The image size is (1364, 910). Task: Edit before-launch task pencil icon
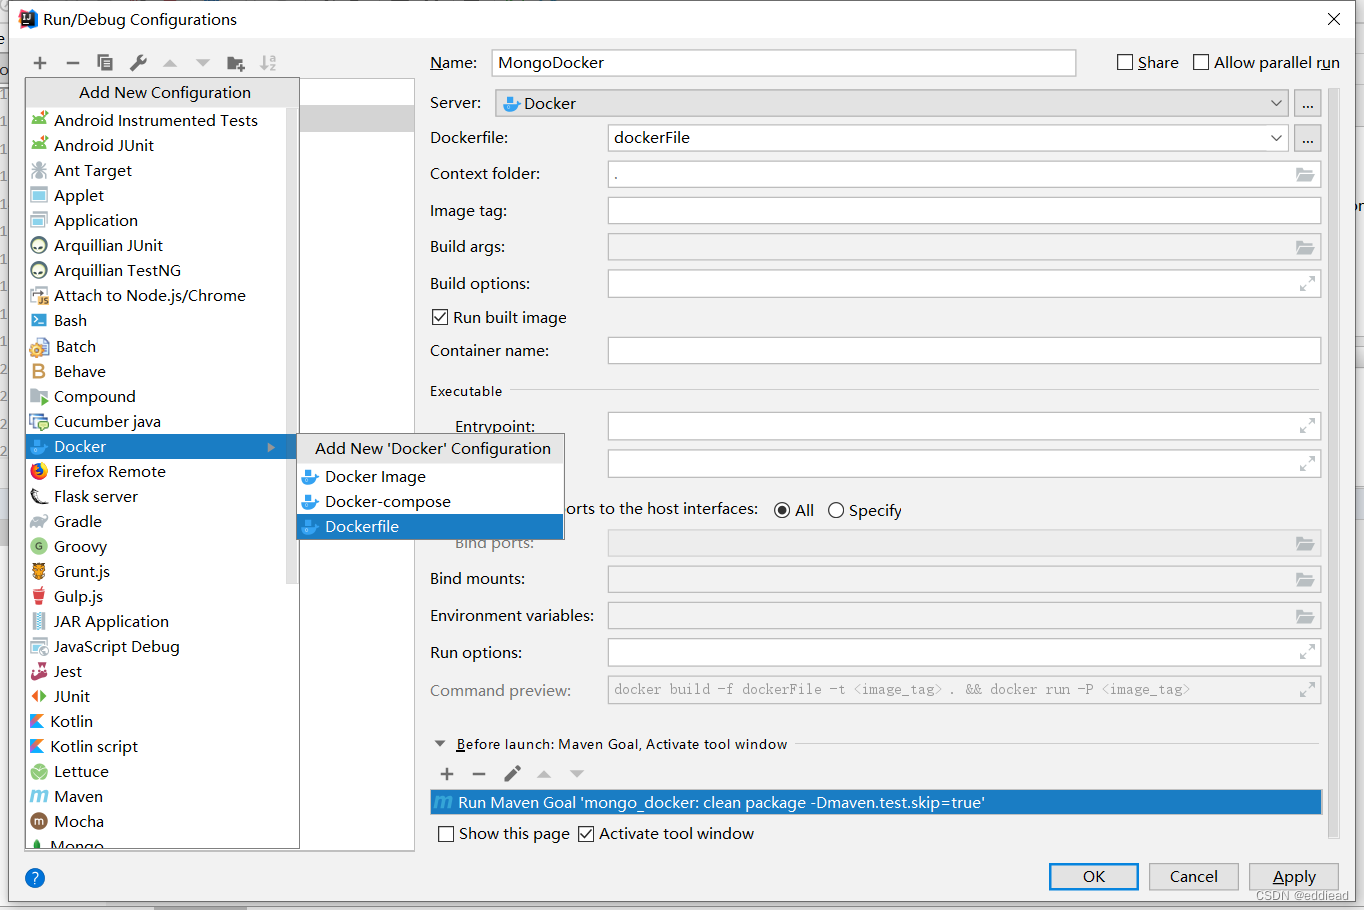tap(512, 774)
